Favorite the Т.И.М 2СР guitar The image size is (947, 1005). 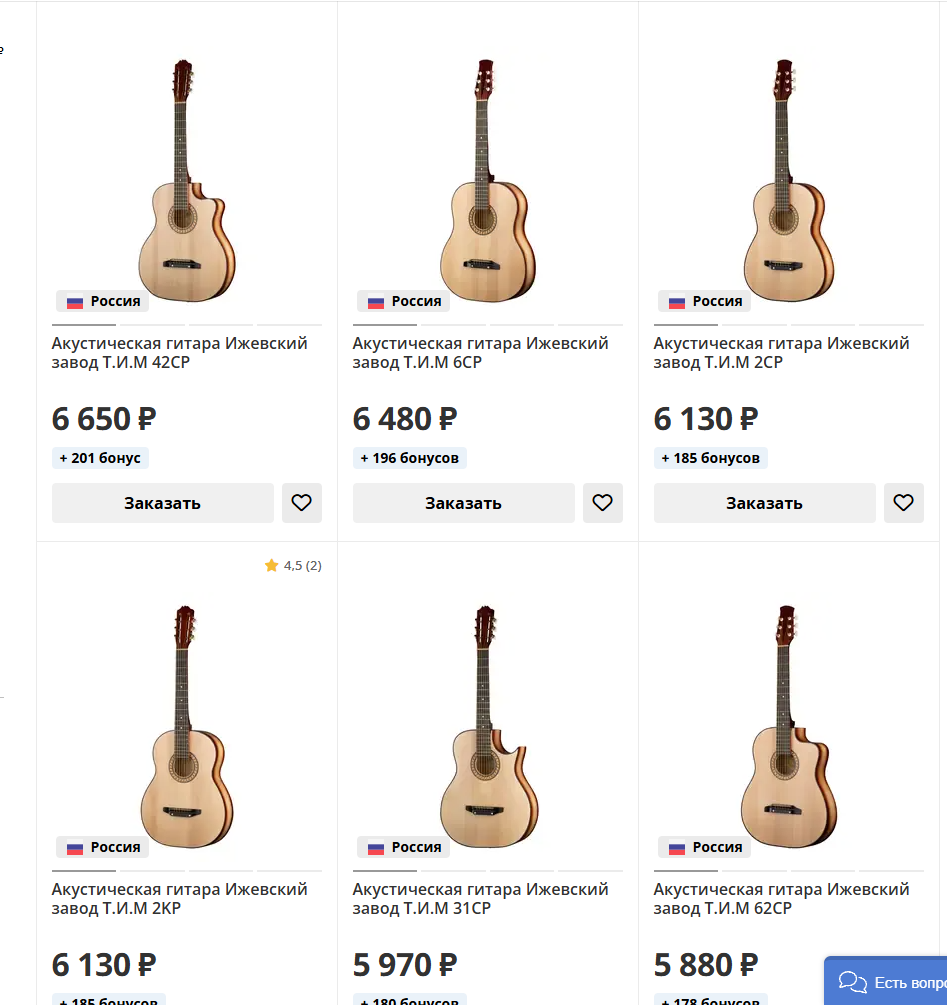tap(904, 503)
